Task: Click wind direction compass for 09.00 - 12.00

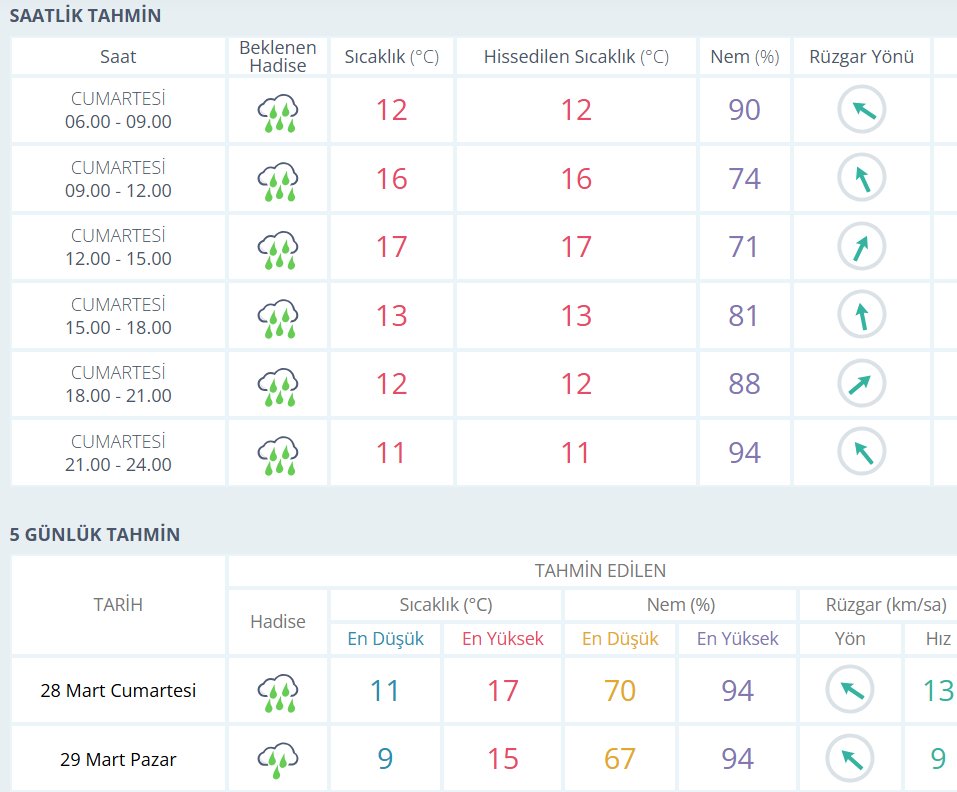Action: click(x=861, y=179)
